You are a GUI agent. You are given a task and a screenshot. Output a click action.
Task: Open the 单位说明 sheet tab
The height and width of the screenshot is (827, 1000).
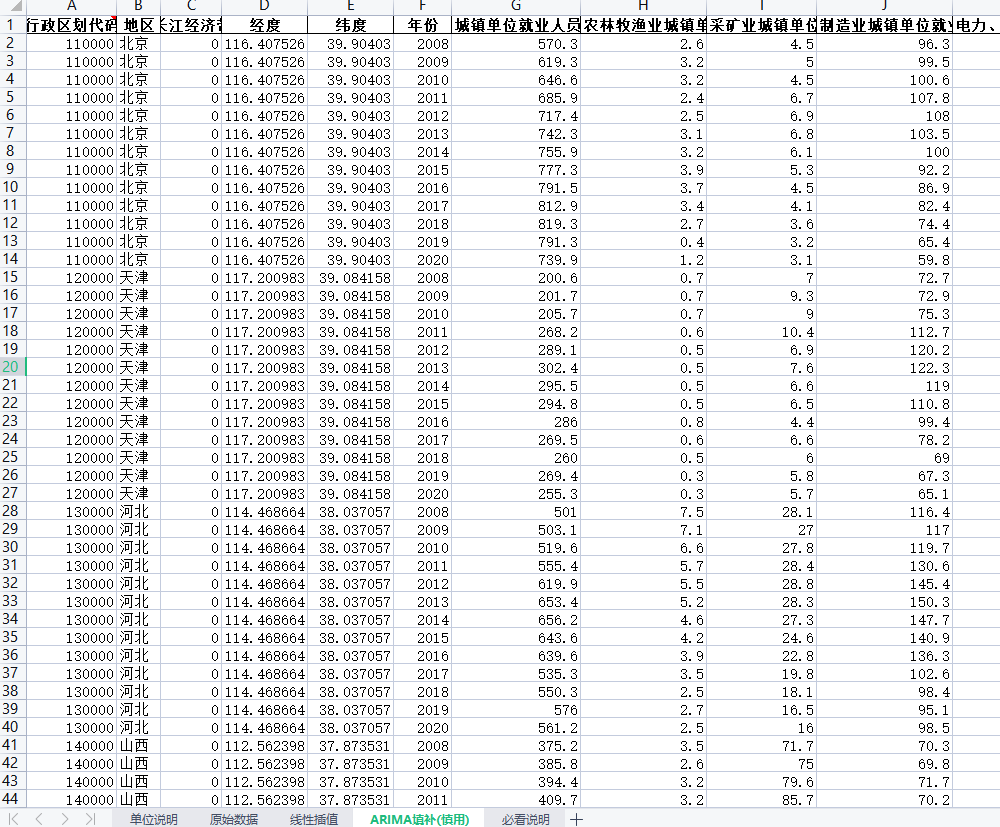(x=153, y=819)
